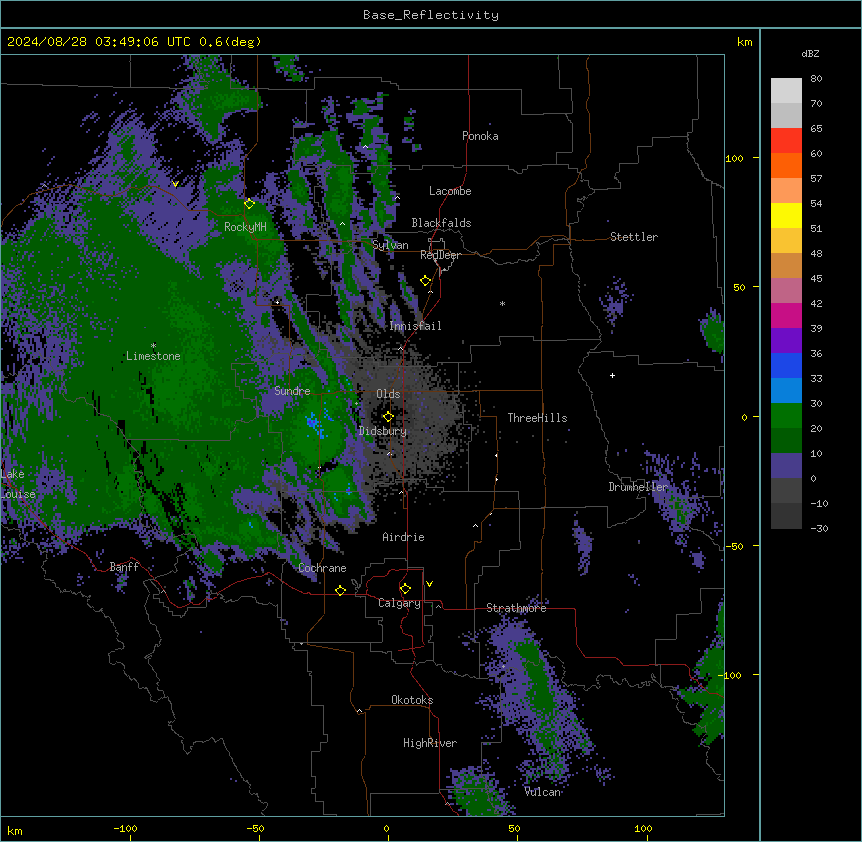Click the Sundre label
The height and width of the screenshot is (842, 862).
(292, 391)
